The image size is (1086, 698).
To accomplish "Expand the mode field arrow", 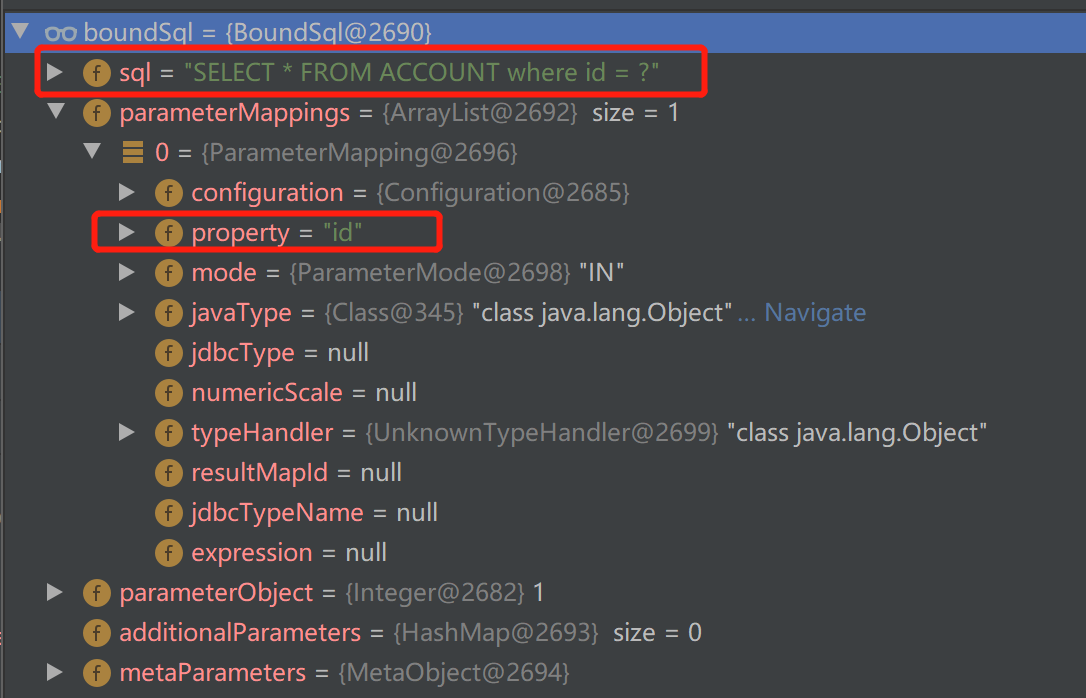I will click(x=127, y=272).
